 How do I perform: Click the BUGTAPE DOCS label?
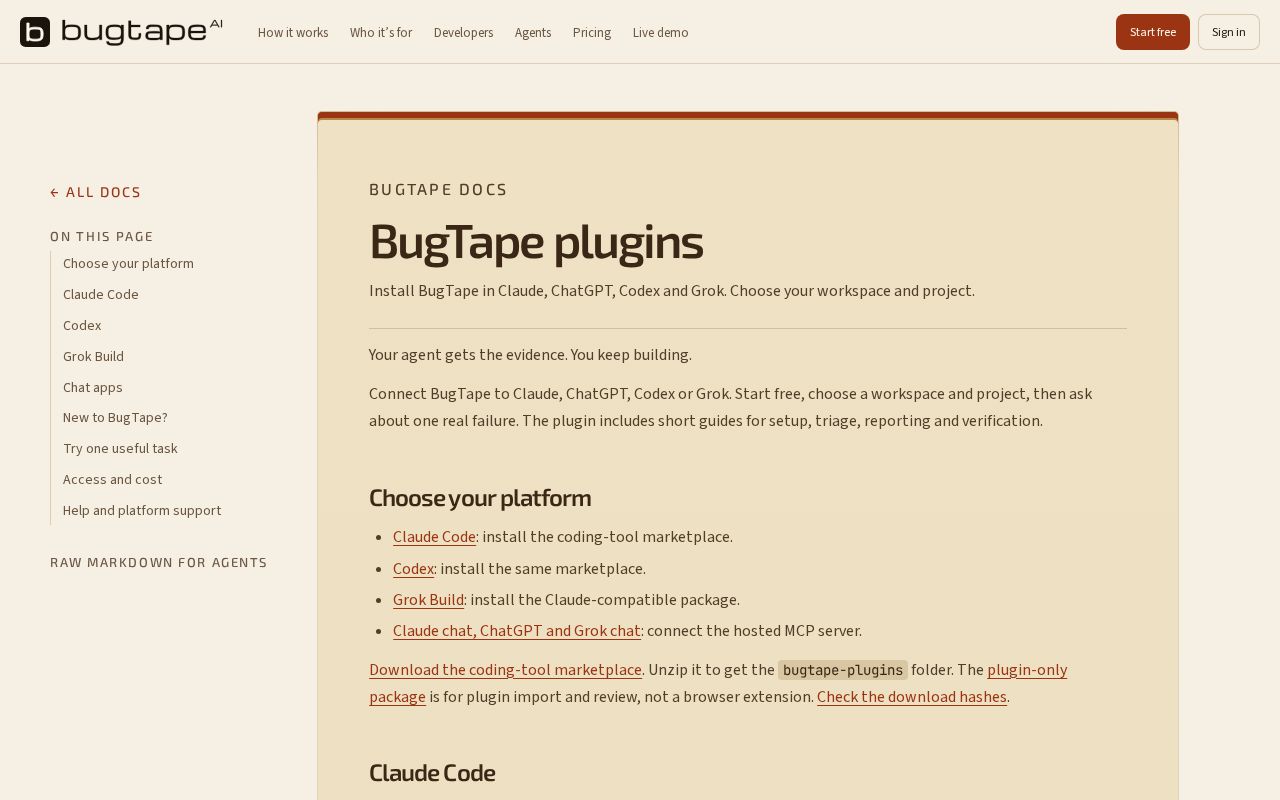pyautogui.click(x=438, y=190)
